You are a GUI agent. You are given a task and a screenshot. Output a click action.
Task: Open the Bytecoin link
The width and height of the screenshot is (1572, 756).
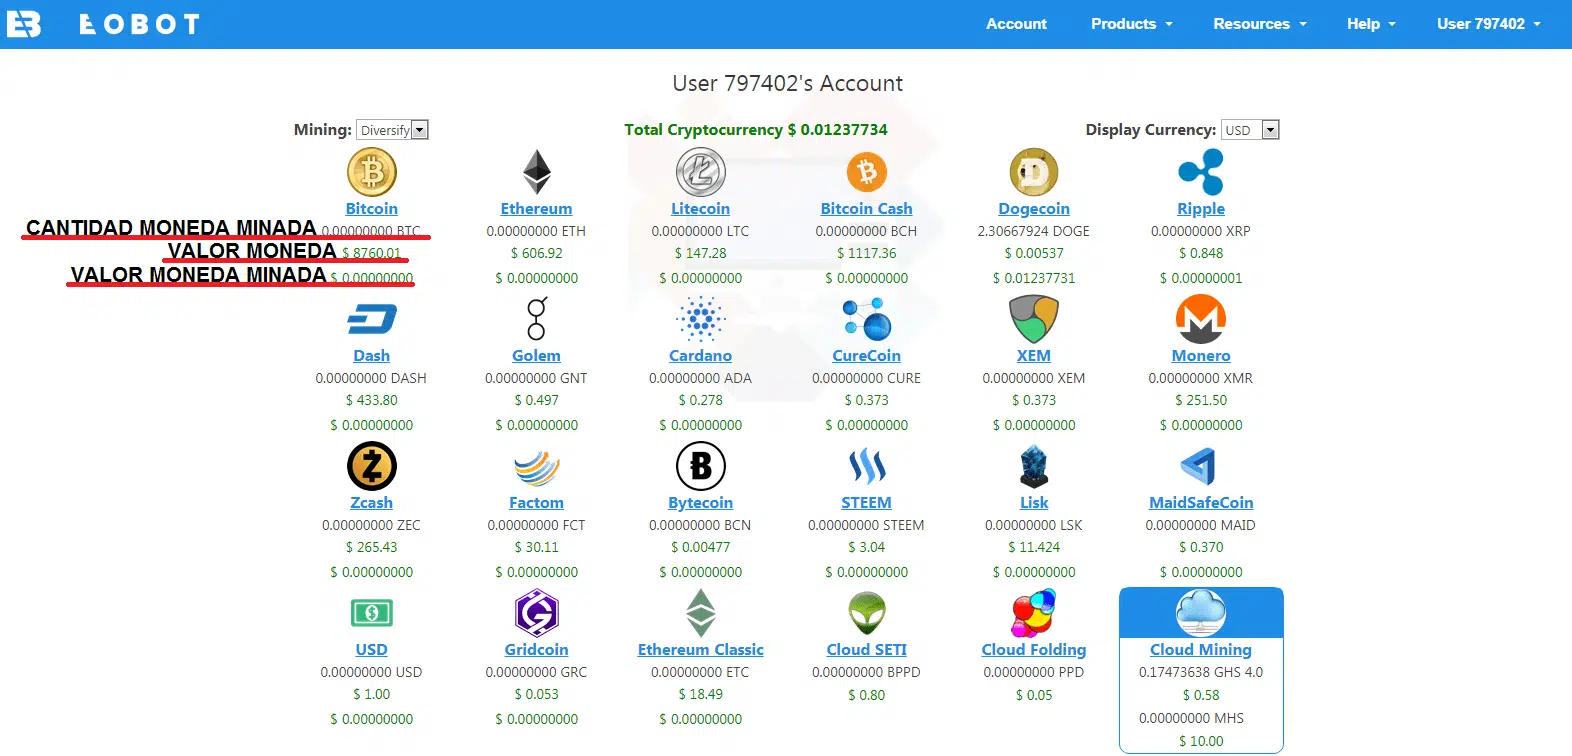700,503
